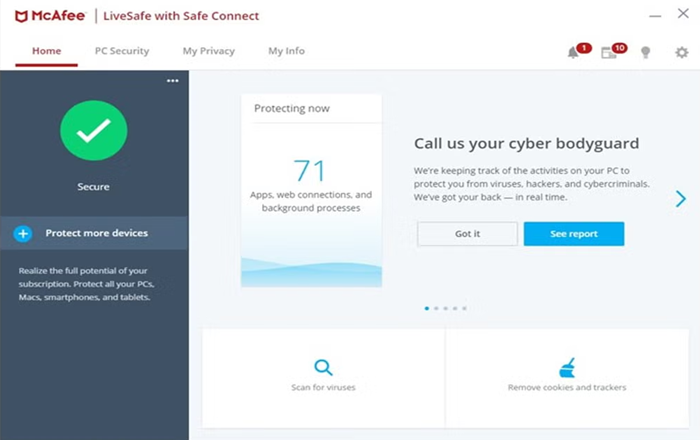Select the third carousel page dot
Image resolution: width=700 pixels, height=440 pixels.
click(446, 308)
